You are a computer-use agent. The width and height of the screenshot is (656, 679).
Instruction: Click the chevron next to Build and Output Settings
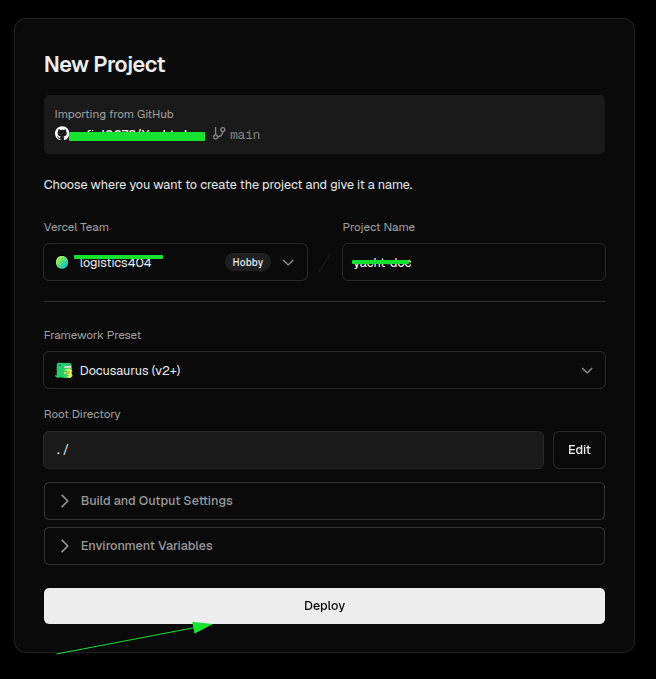[x=65, y=501]
